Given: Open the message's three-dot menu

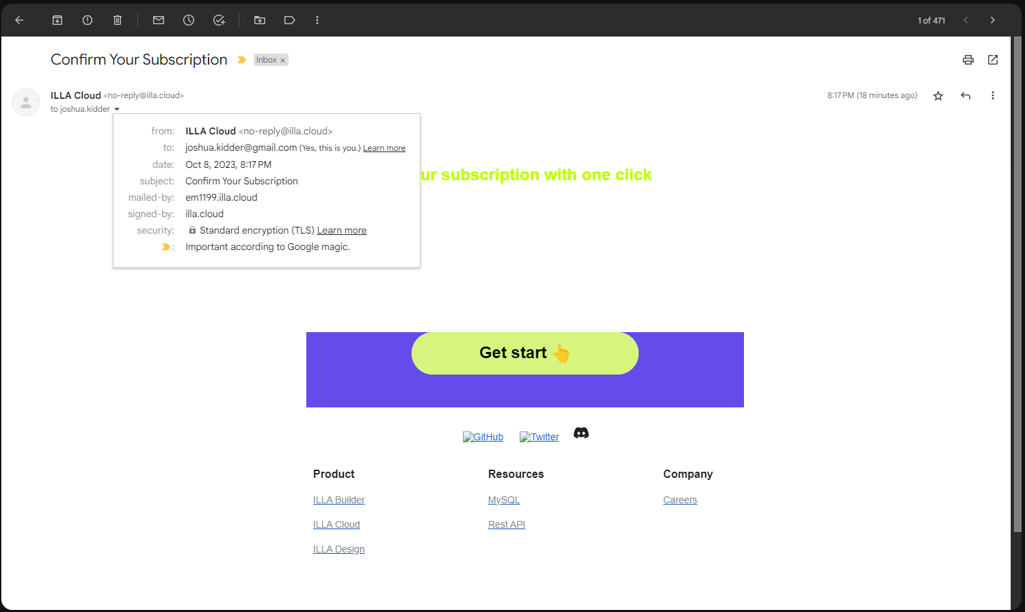Looking at the screenshot, I should [x=992, y=95].
